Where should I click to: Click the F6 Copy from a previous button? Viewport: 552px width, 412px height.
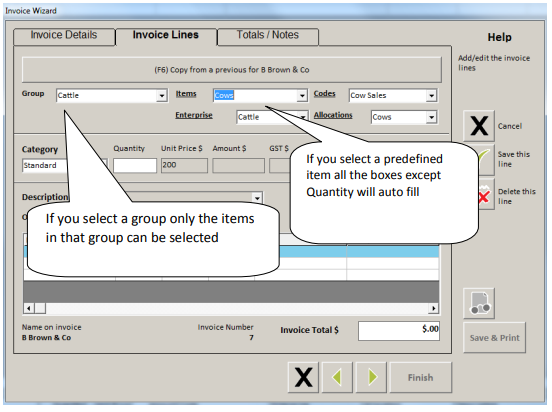pos(232,70)
